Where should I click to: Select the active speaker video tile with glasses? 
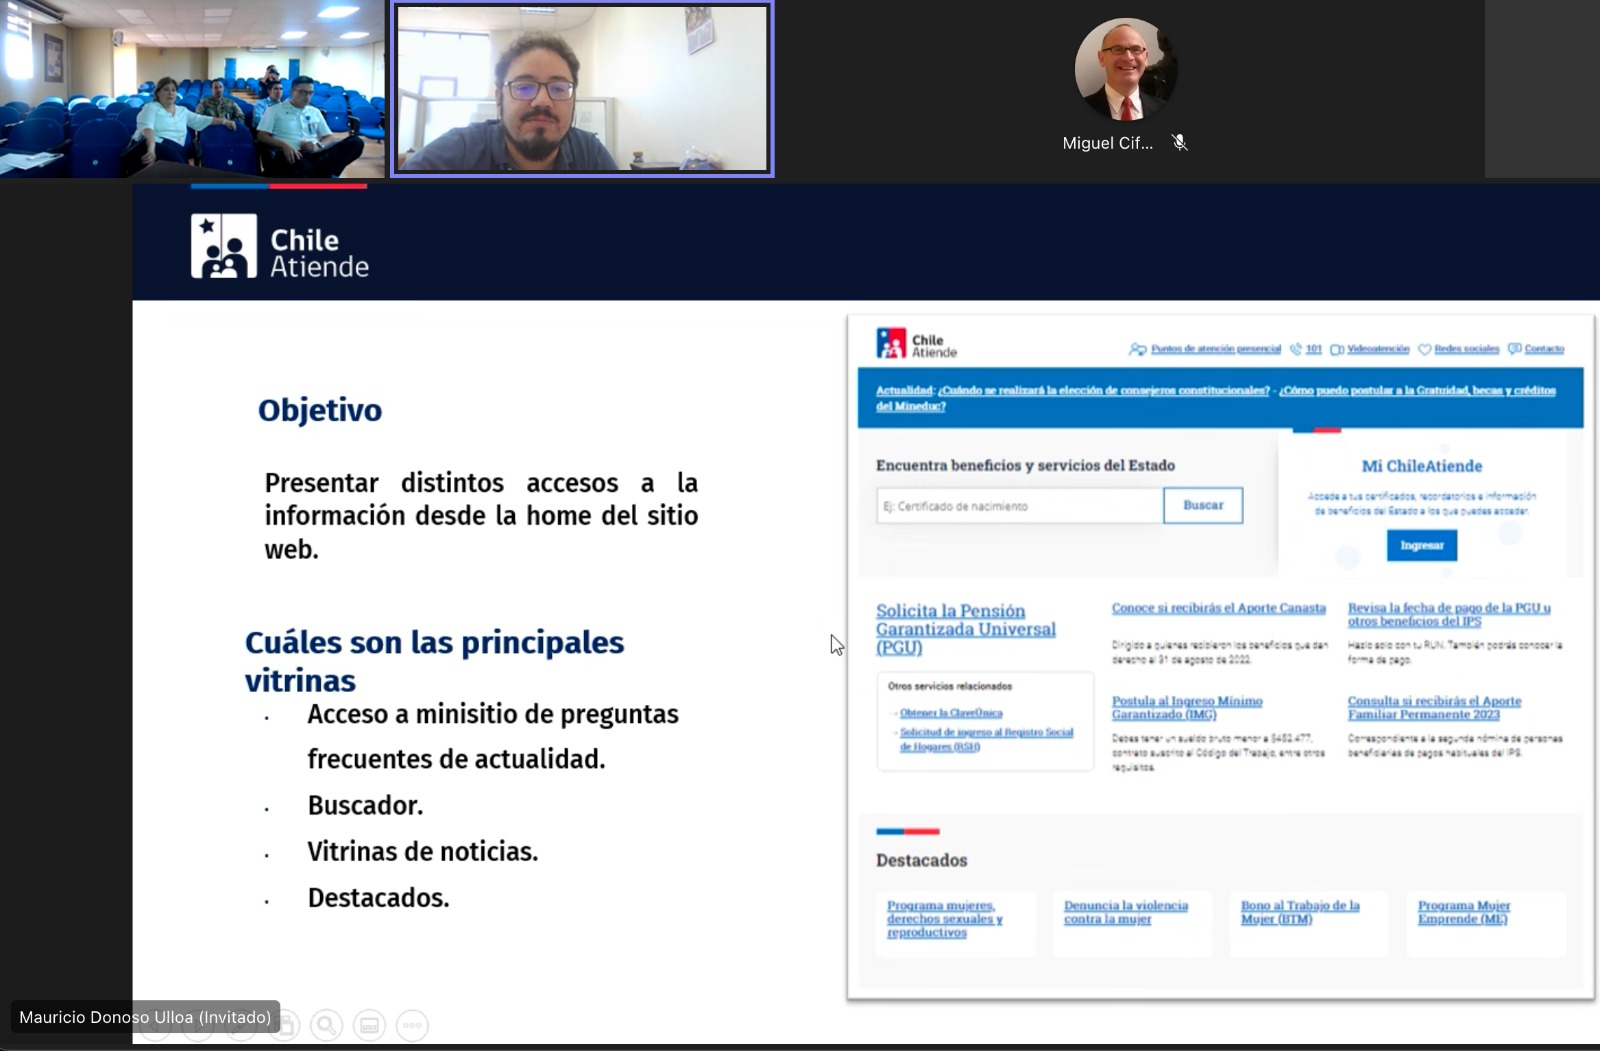(582, 89)
